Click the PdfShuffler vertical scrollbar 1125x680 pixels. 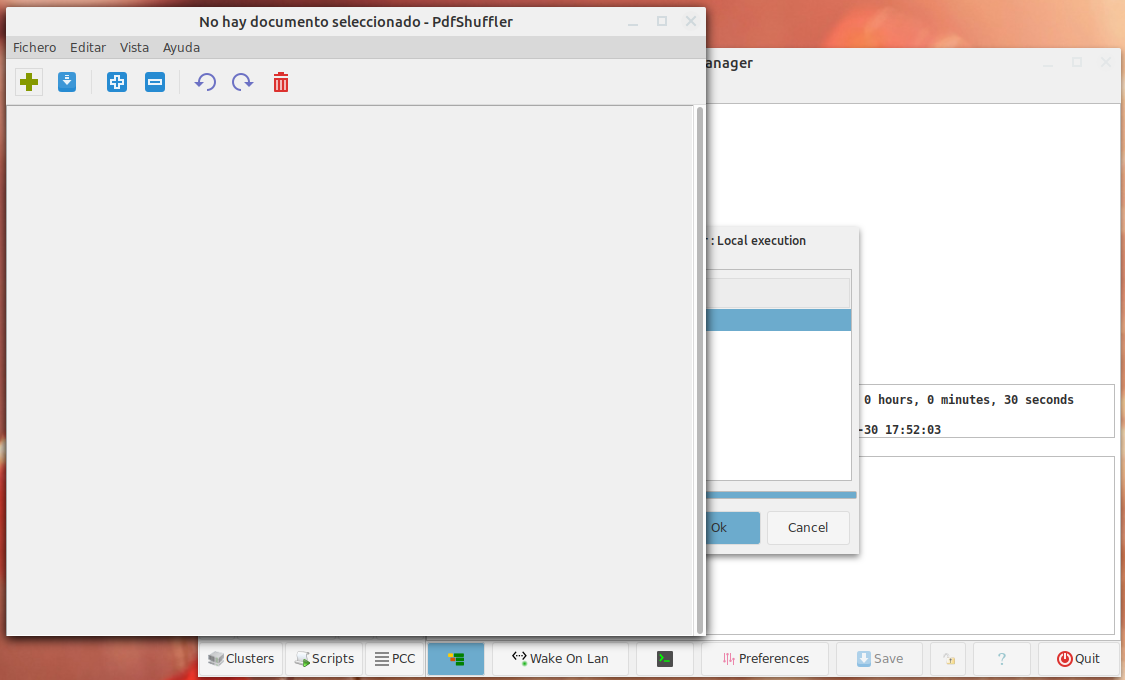click(x=700, y=369)
